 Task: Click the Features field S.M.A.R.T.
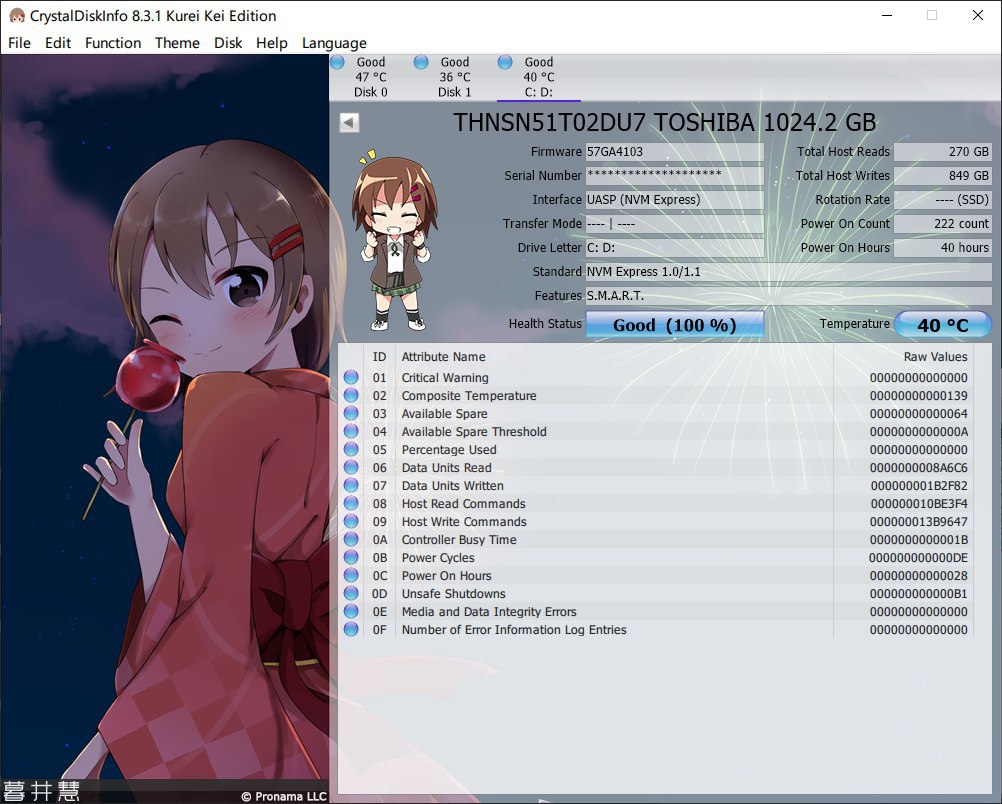(x=789, y=295)
